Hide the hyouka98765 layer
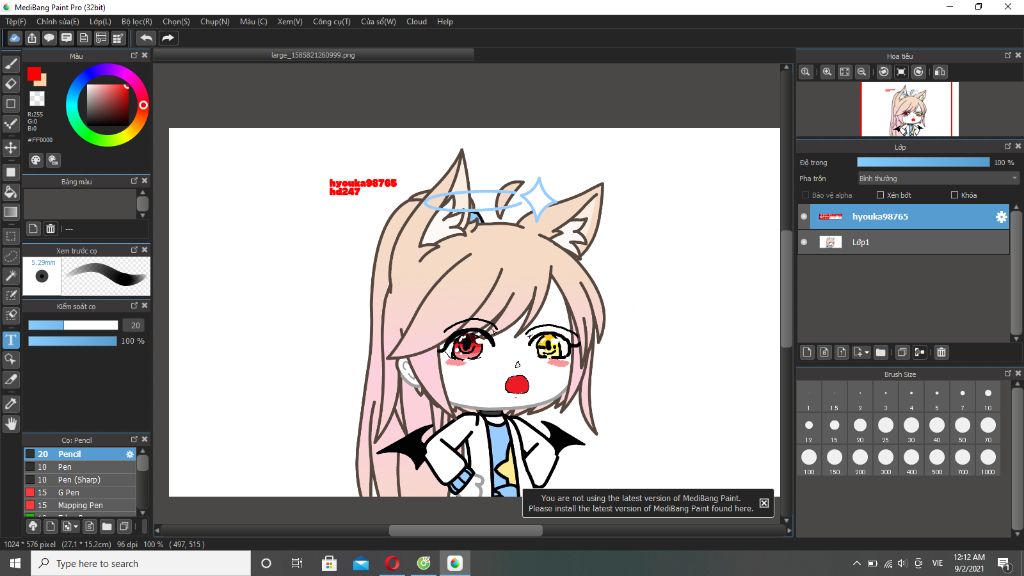Viewport: 1024px width, 576px height. 804,217
